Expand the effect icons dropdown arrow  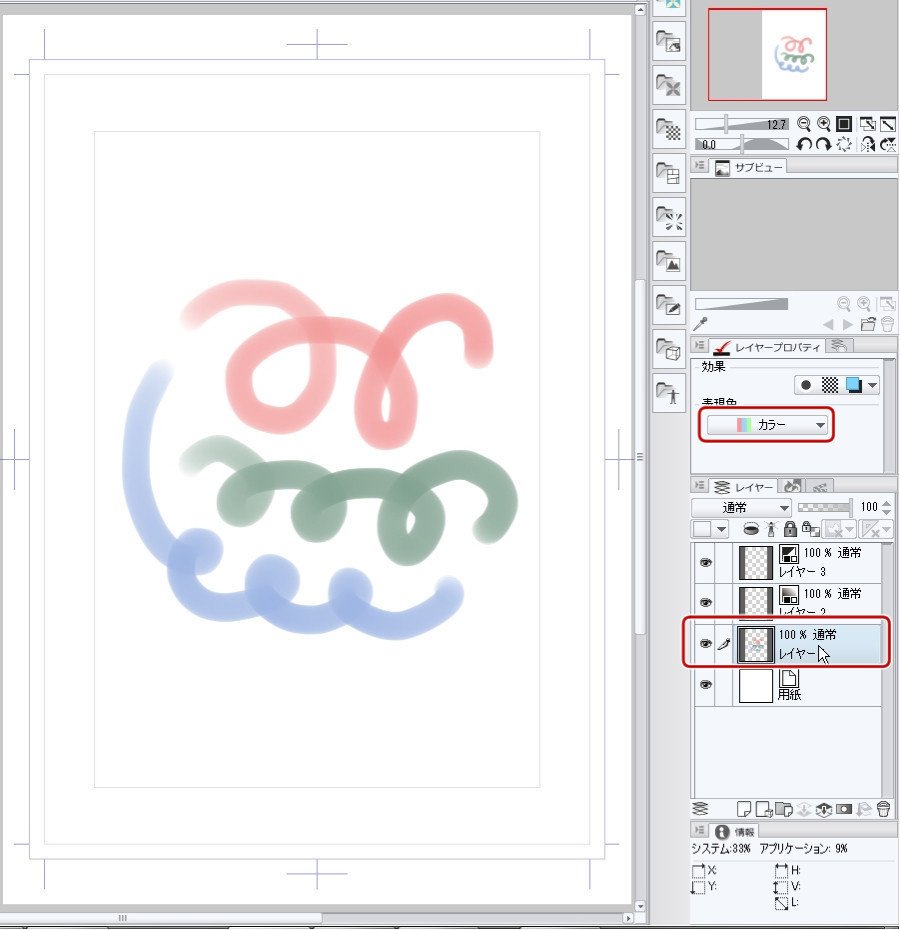[872, 386]
